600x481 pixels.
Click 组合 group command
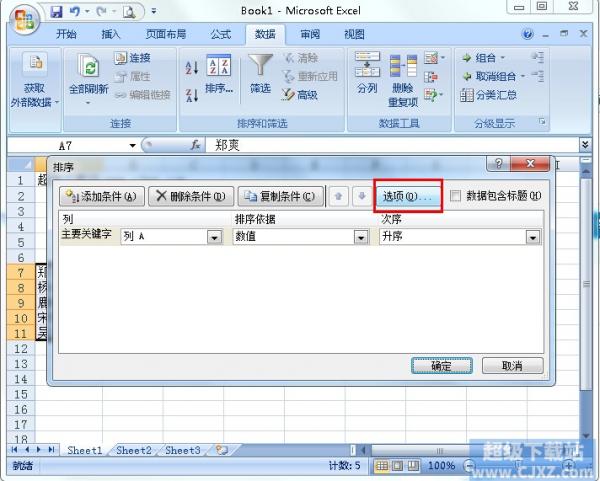point(479,58)
